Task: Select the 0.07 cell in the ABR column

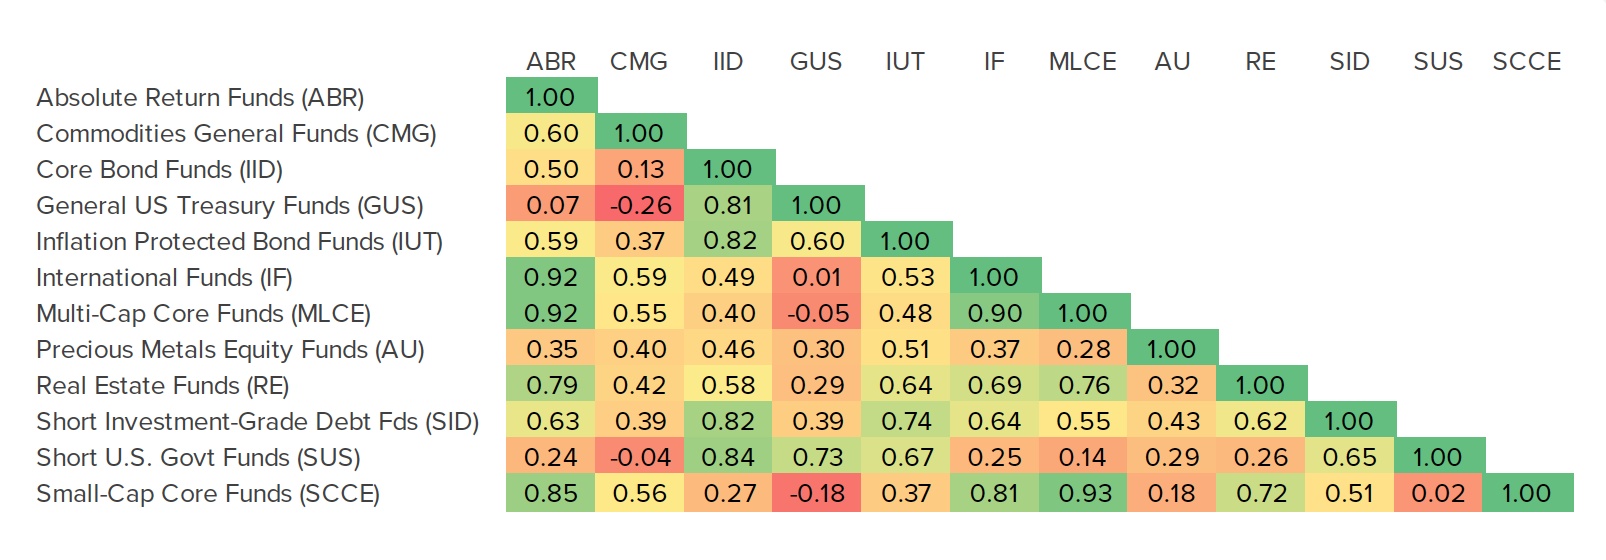Action: [552, 206]
